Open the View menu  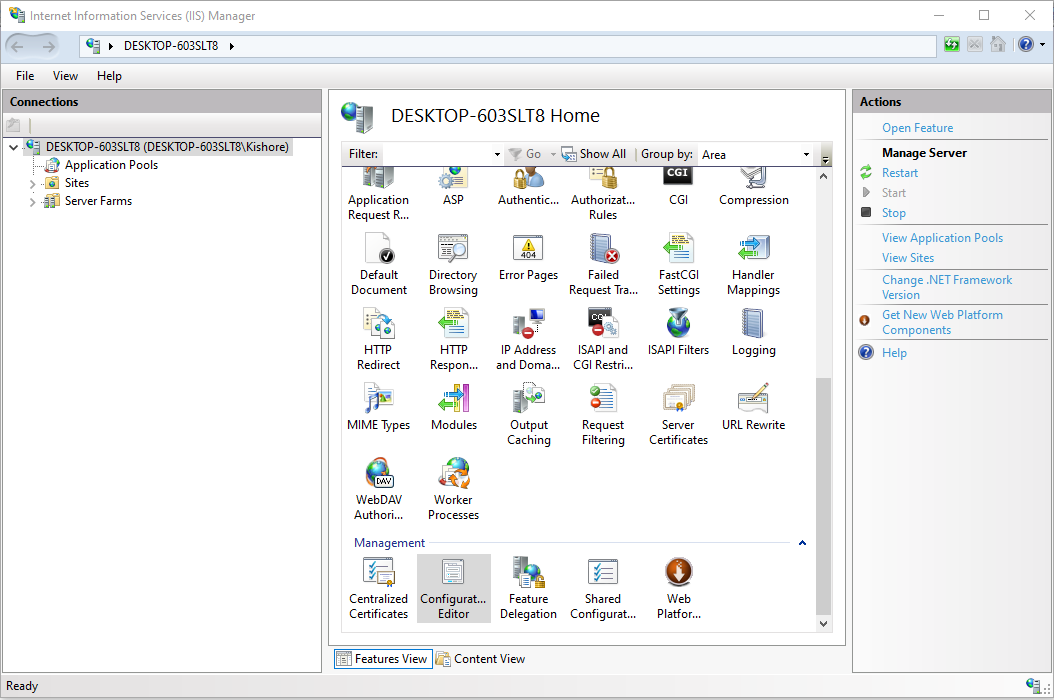point(65,76)
